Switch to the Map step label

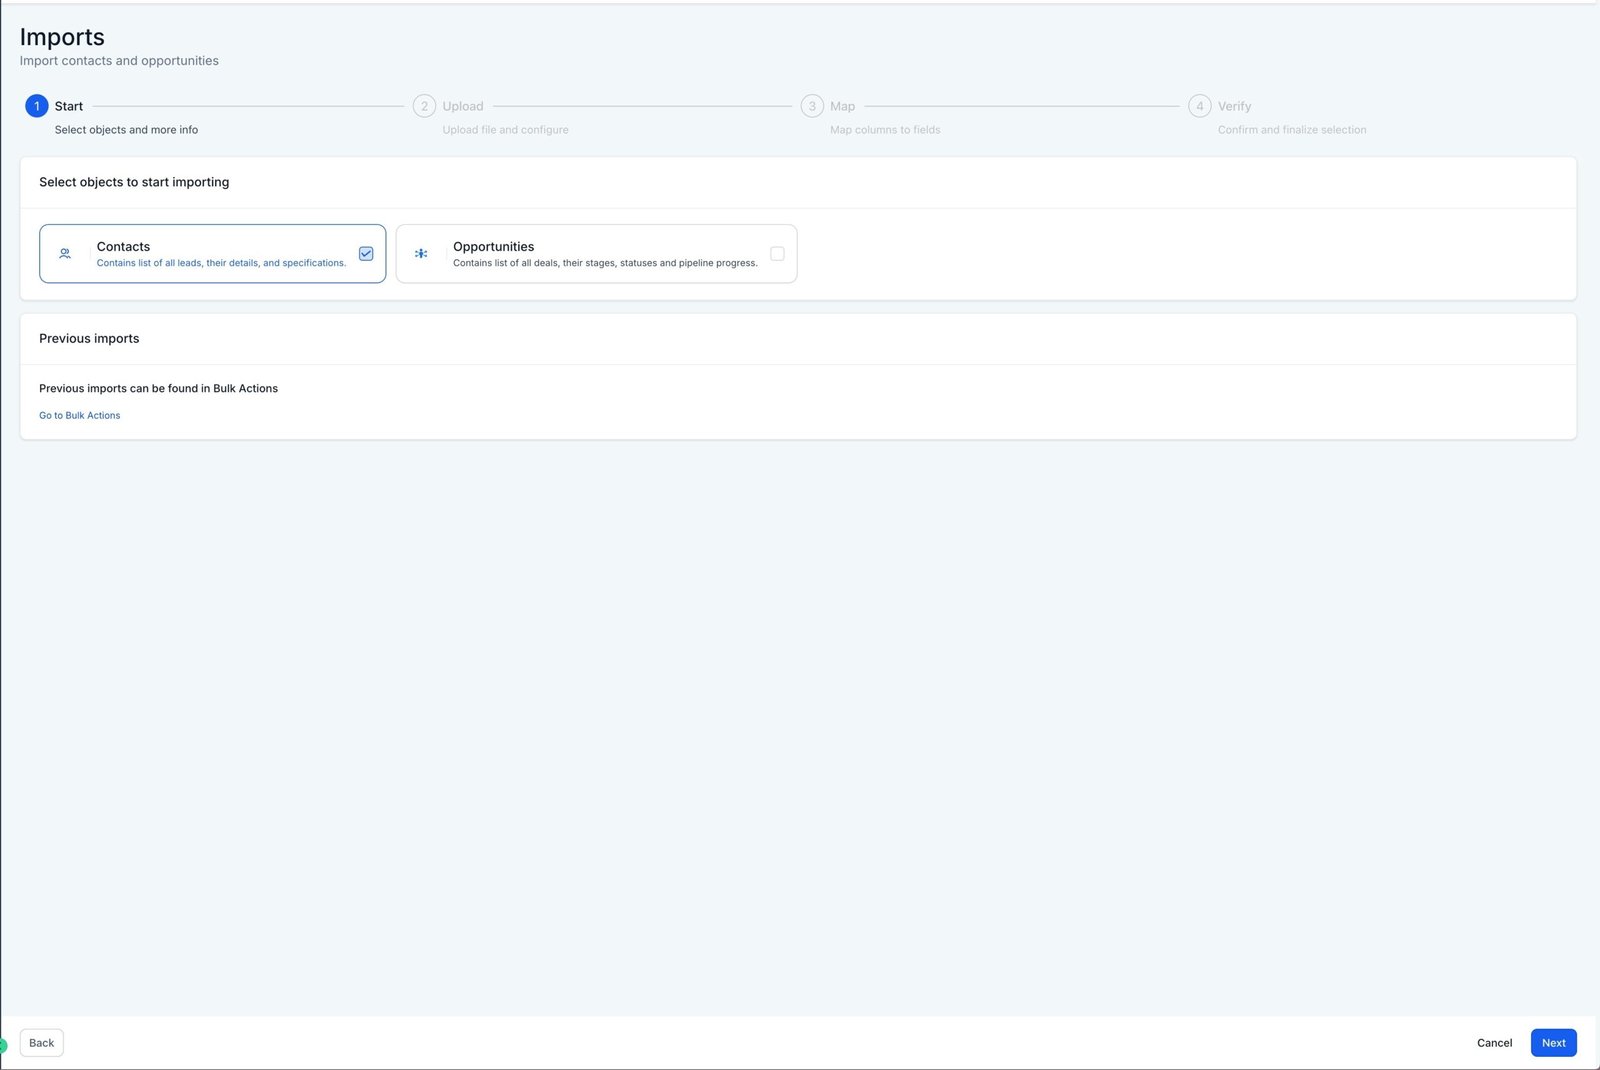click(842, 106)
